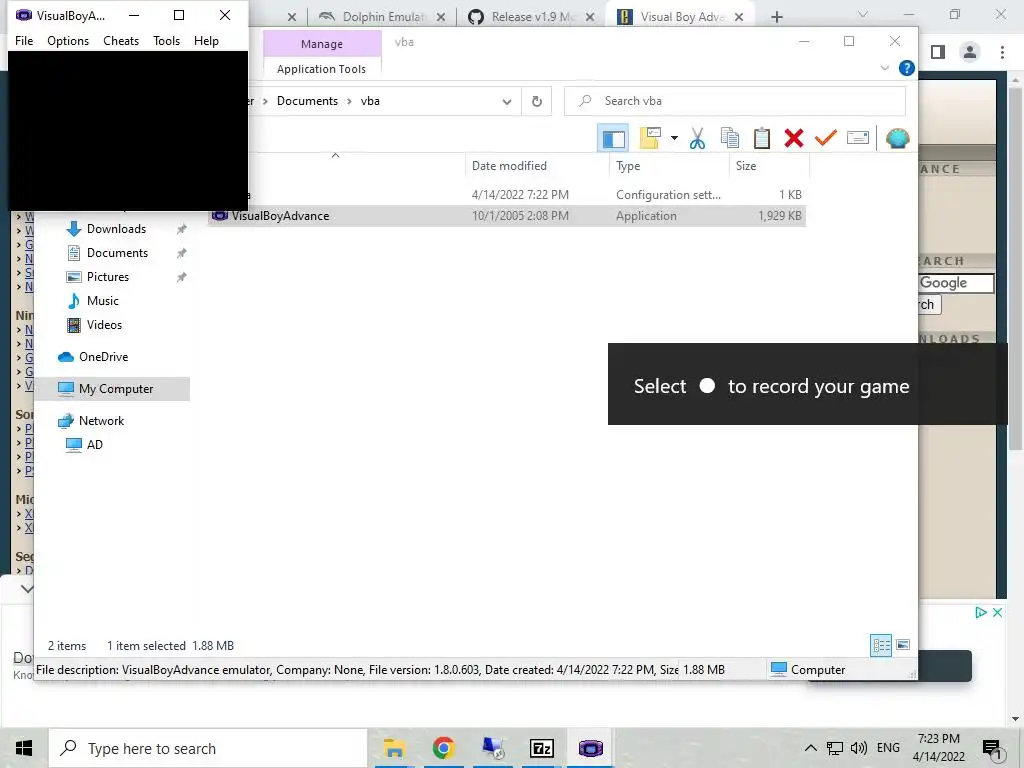The height and width of the screenshot is (768, 1024).
Task: Click the red X Delete icon
Action: tap(793, 138)
